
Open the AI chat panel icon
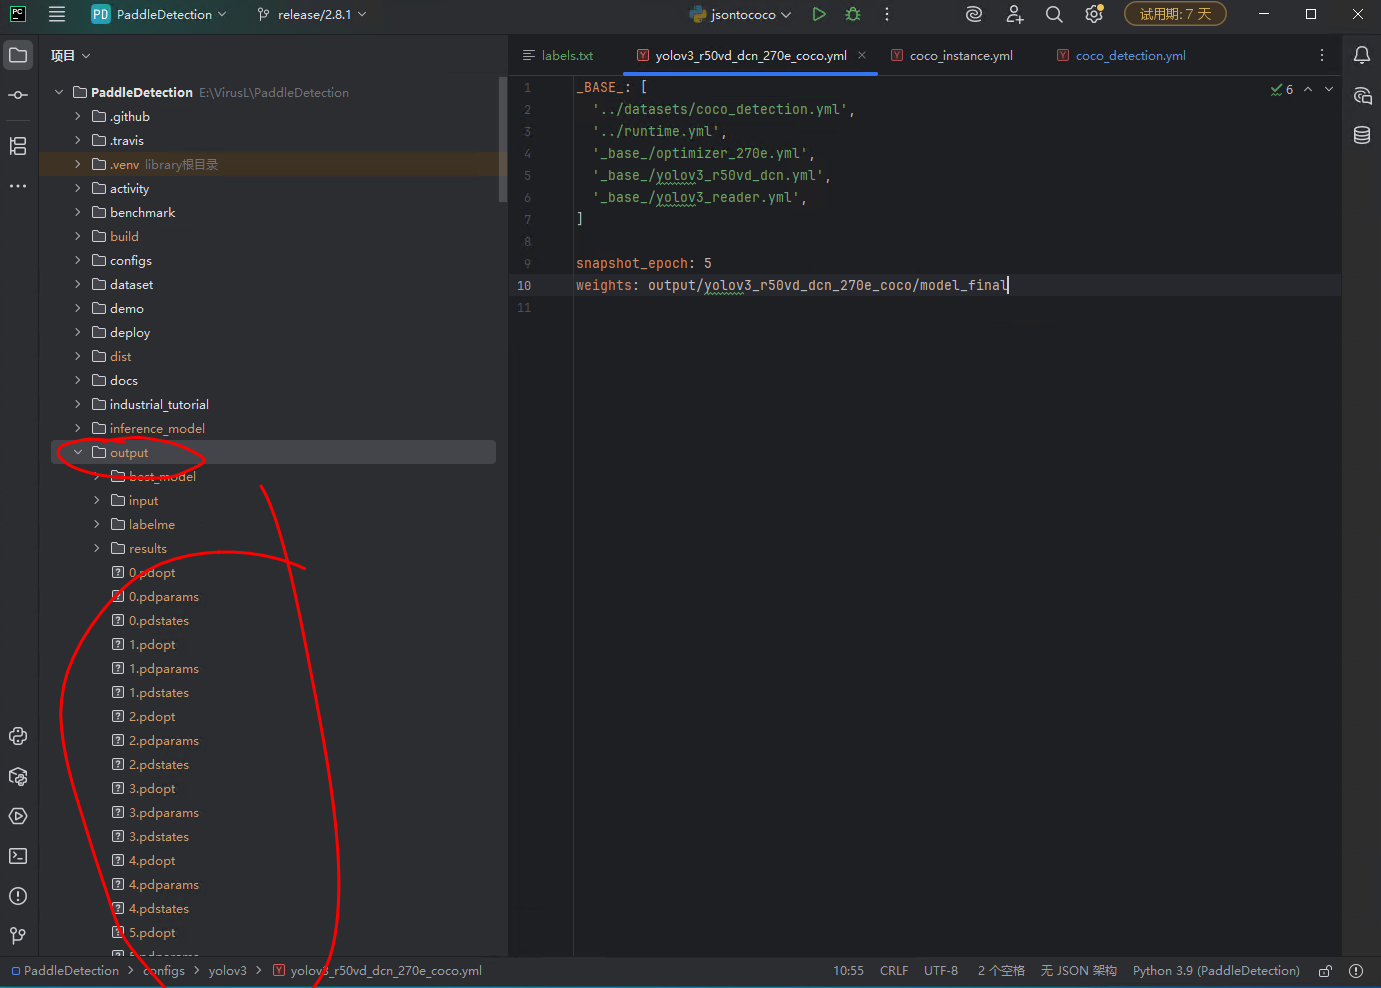(1362, 96)
